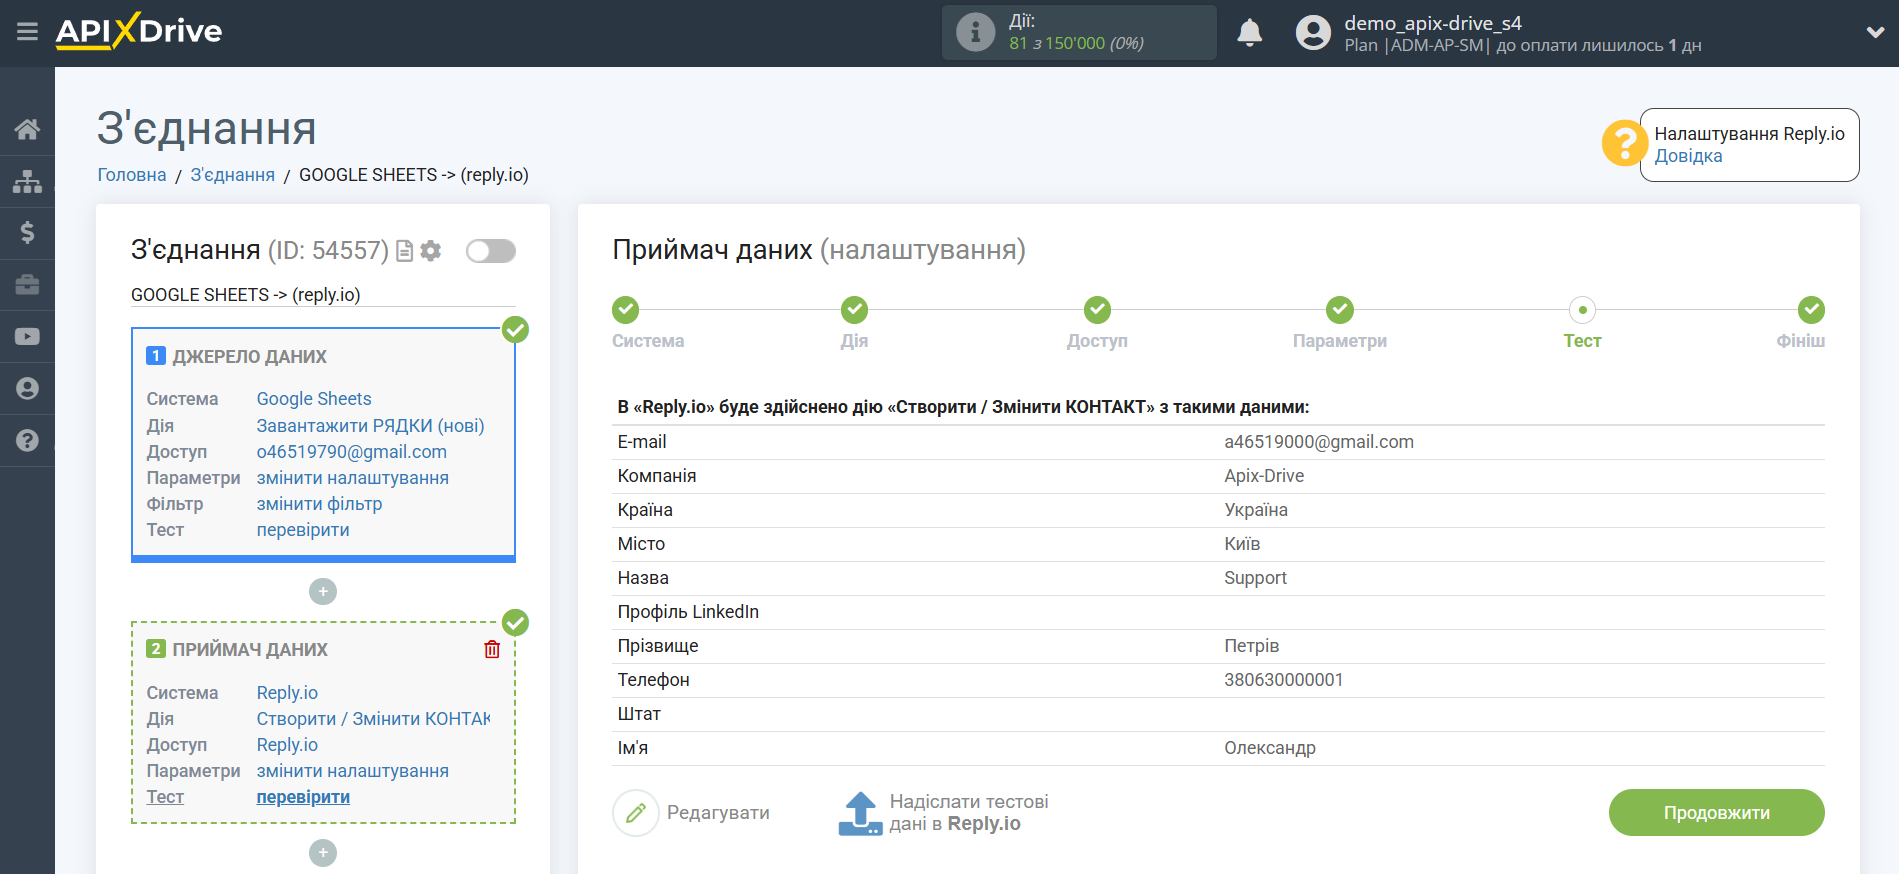Image resolution: width=1899 pixels, height=874 pixels.
Task: Open the notifications bell
Action: [1249, 32]
